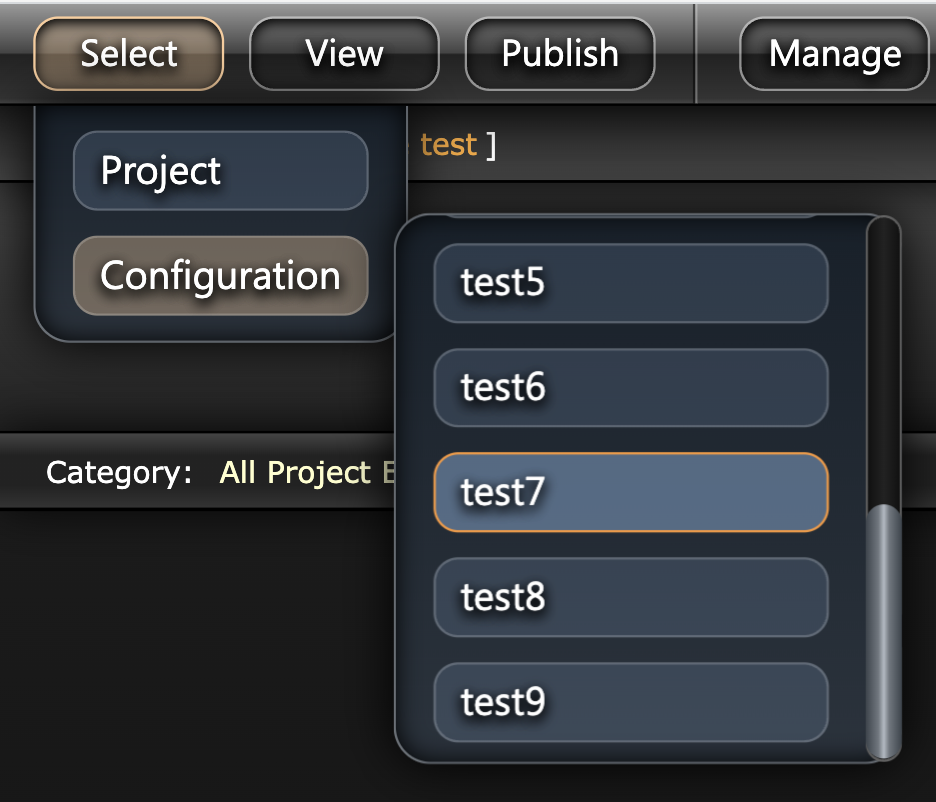Click the Configuration option again to collapse
Viewport: 936px width, 802px height.
click(219, 275)
